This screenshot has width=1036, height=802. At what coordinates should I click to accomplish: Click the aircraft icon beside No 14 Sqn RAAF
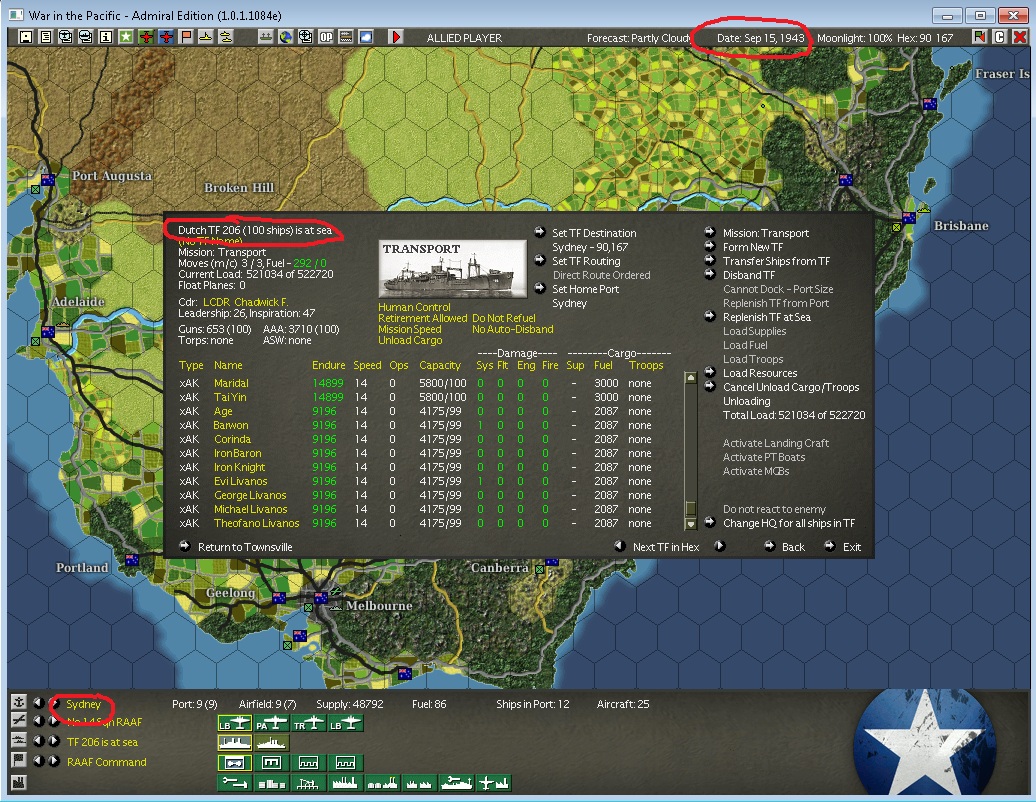pos(18,721)
